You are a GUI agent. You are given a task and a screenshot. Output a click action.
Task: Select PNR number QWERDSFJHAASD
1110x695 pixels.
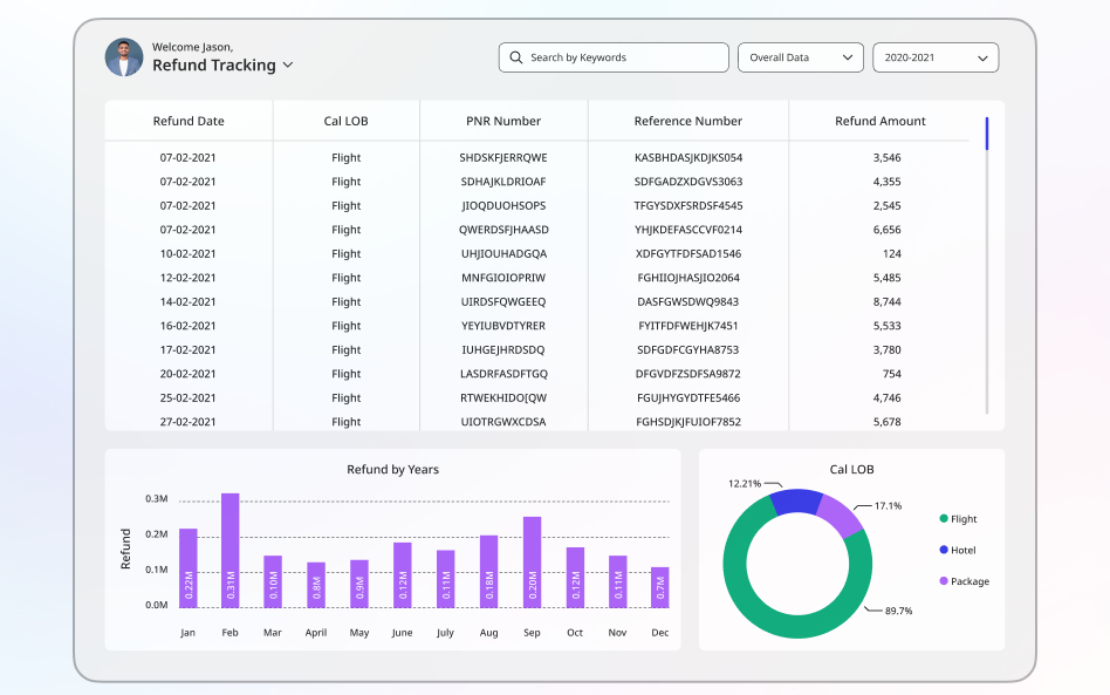coord(503,230)
